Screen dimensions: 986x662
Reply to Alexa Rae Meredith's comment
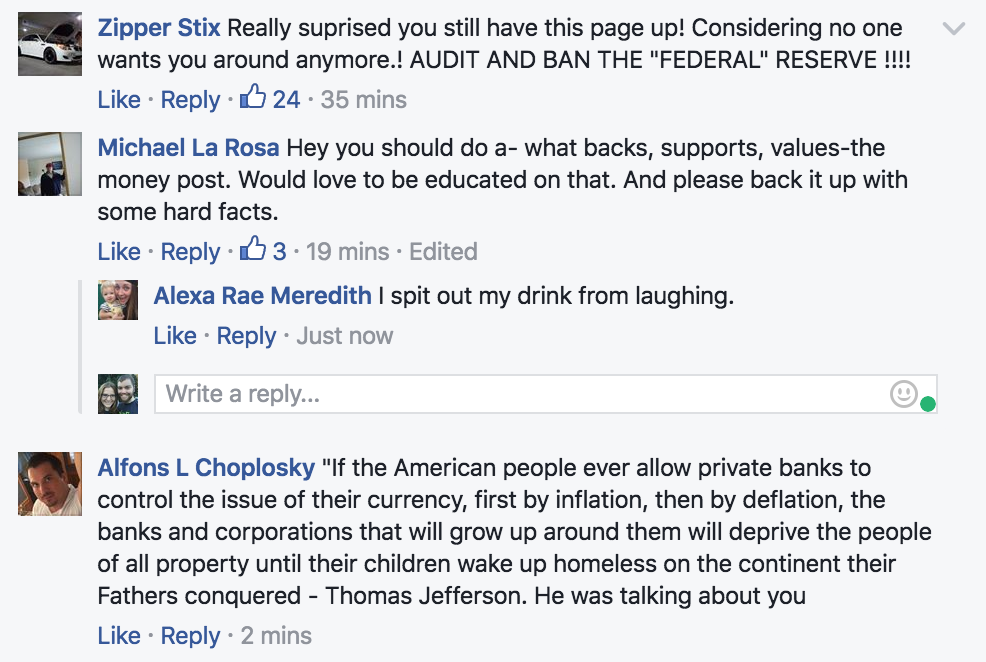(x=246, y=336)
